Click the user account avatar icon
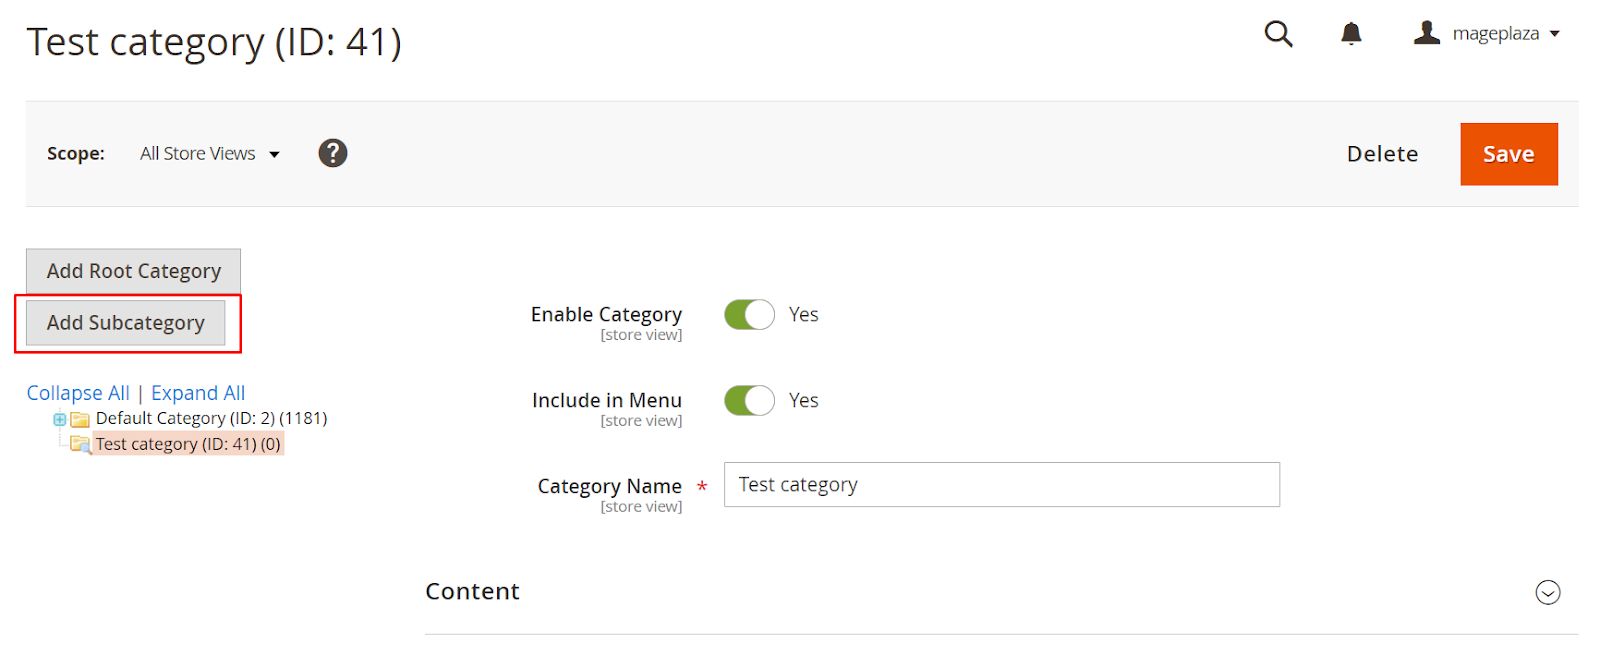The image size is (1600, 655). pos(1427,33)
